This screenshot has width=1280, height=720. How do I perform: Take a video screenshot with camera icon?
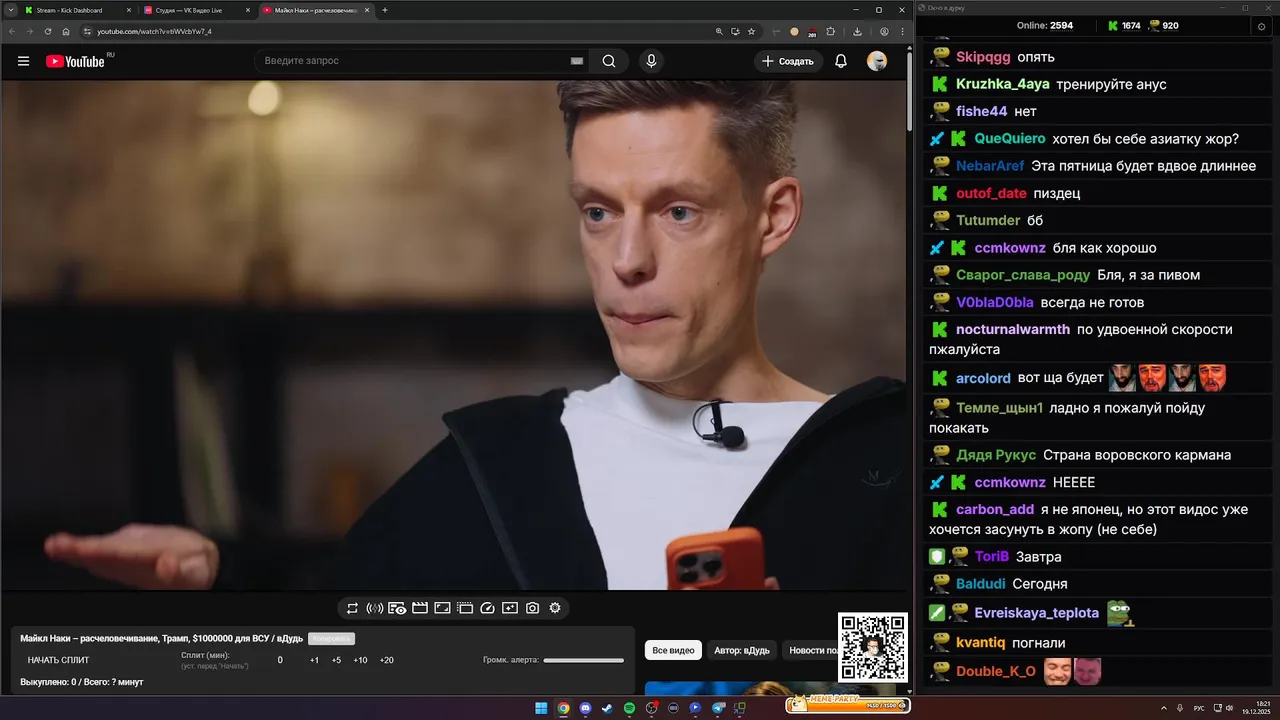coord(533,608)
